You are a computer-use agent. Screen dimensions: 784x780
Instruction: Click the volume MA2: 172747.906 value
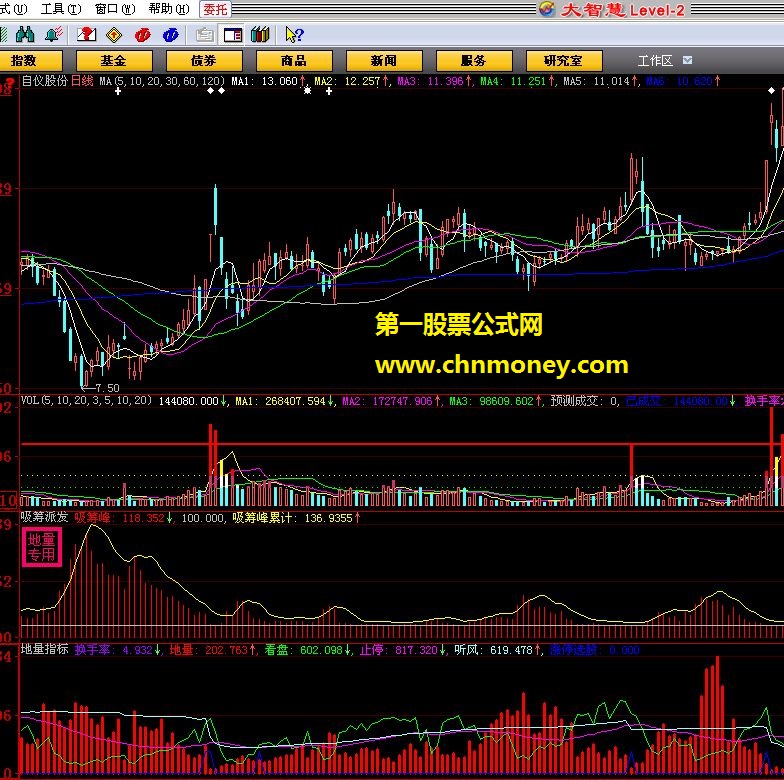coord(388,401)
